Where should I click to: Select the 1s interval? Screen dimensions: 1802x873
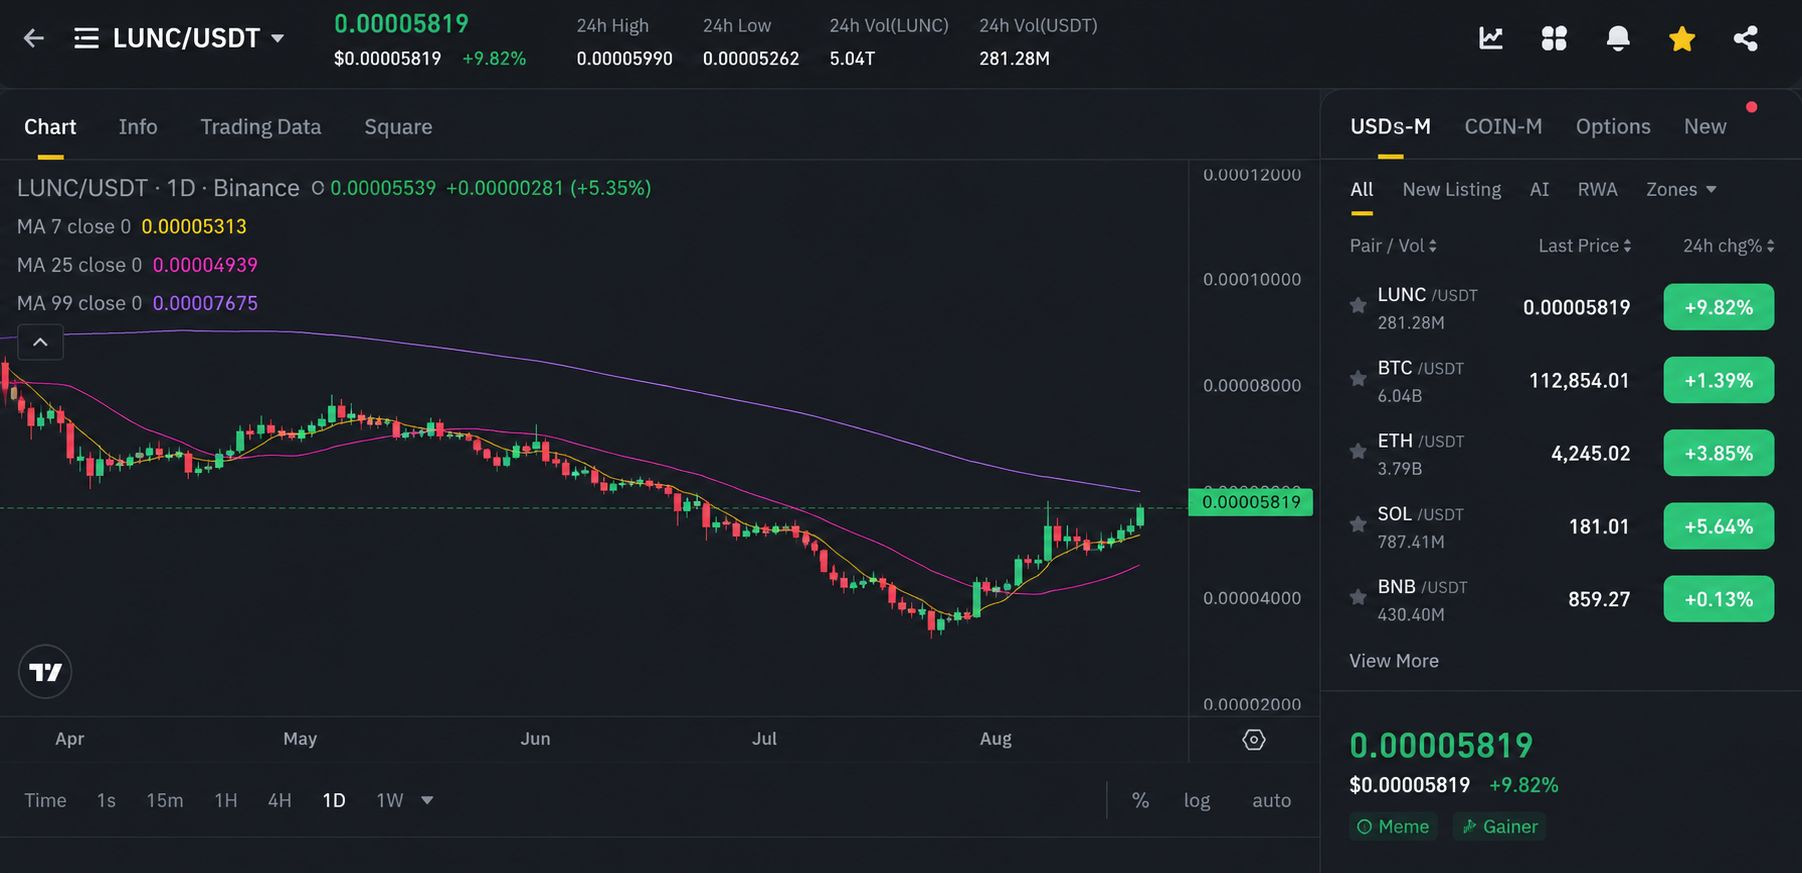point(106,800)
